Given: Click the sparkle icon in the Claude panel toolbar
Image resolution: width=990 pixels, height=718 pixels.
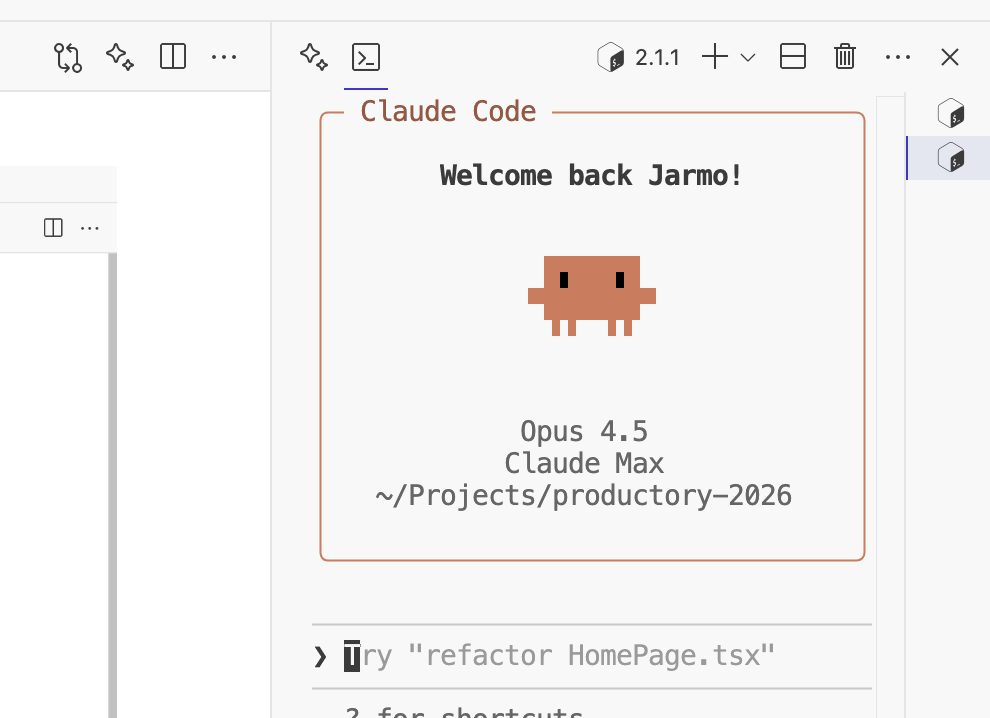Looking at the screenshot, I should point(313,57).
